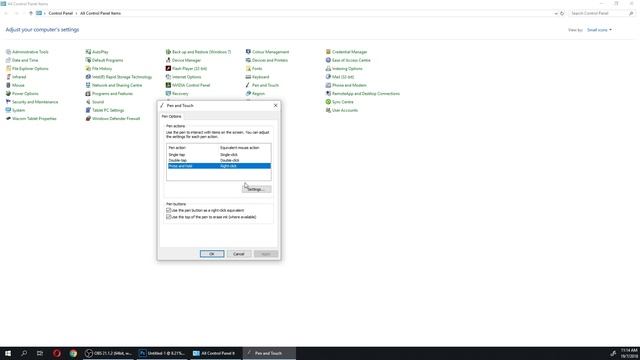
Task: Toggle pen button as right-click equivalent checkbox
Action: (169, 210)
